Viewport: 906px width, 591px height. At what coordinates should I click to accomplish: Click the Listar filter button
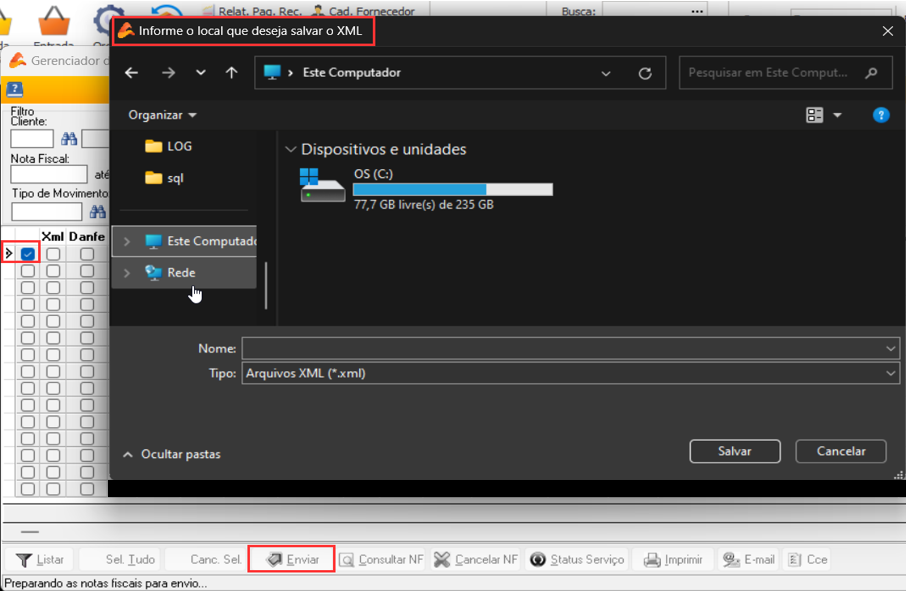40,560
